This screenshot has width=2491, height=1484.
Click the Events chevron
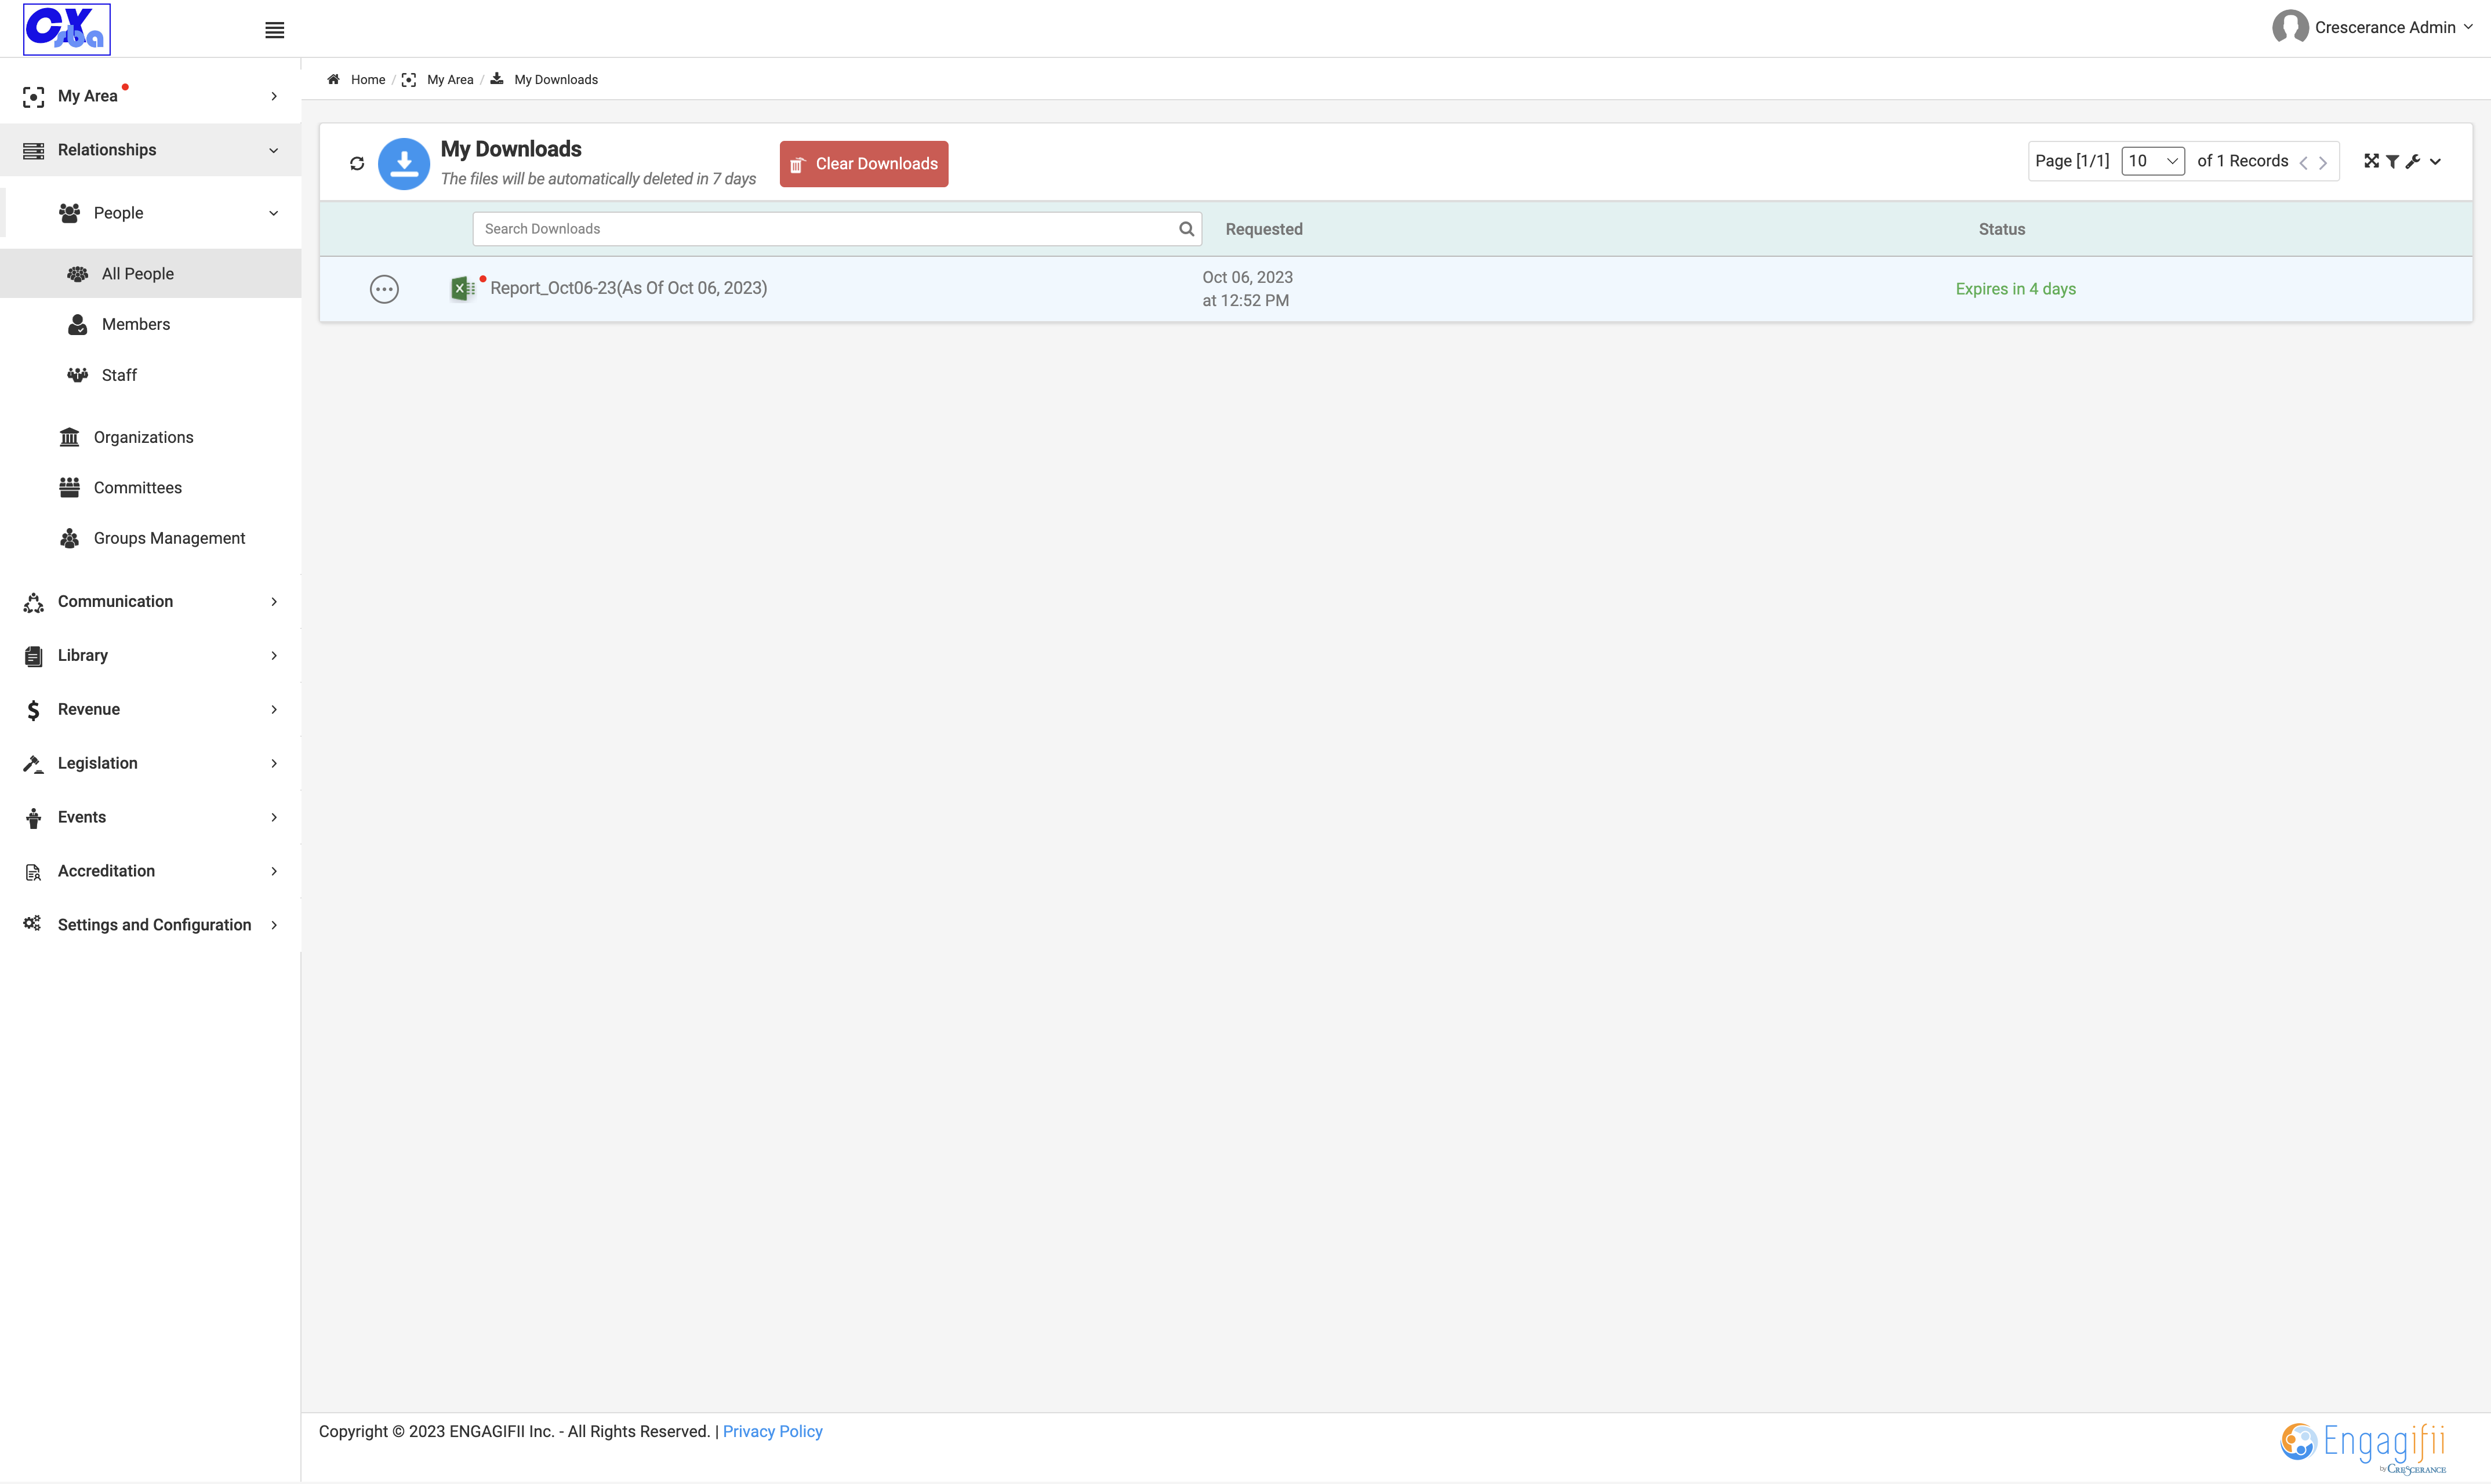click(x=274, y=818)
